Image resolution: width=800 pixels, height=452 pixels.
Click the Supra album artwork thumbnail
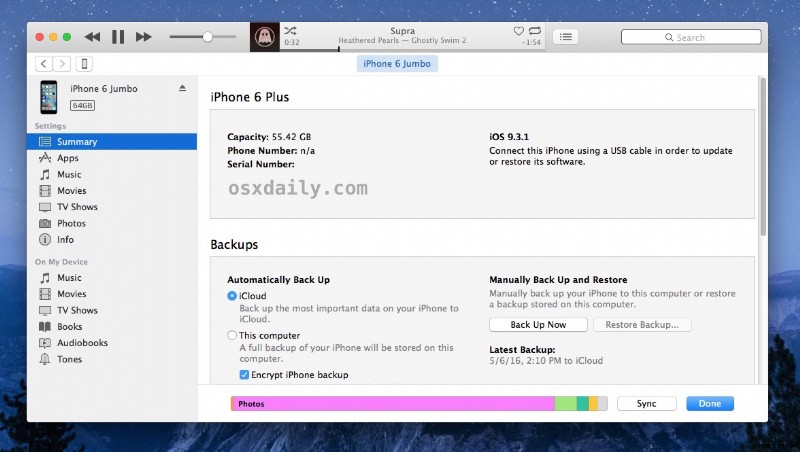tap(264, 37)
